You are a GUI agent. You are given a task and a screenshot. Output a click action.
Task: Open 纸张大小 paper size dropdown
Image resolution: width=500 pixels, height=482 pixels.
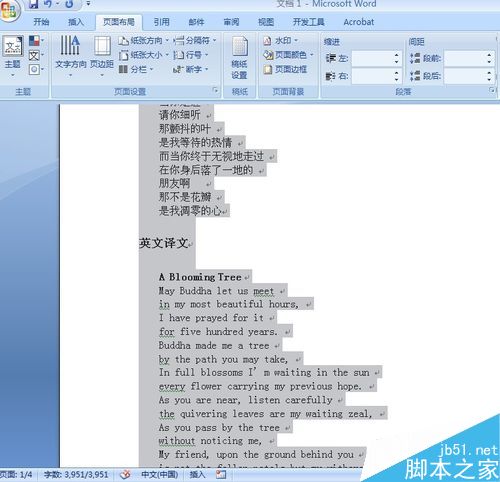[x=144, y=55]
